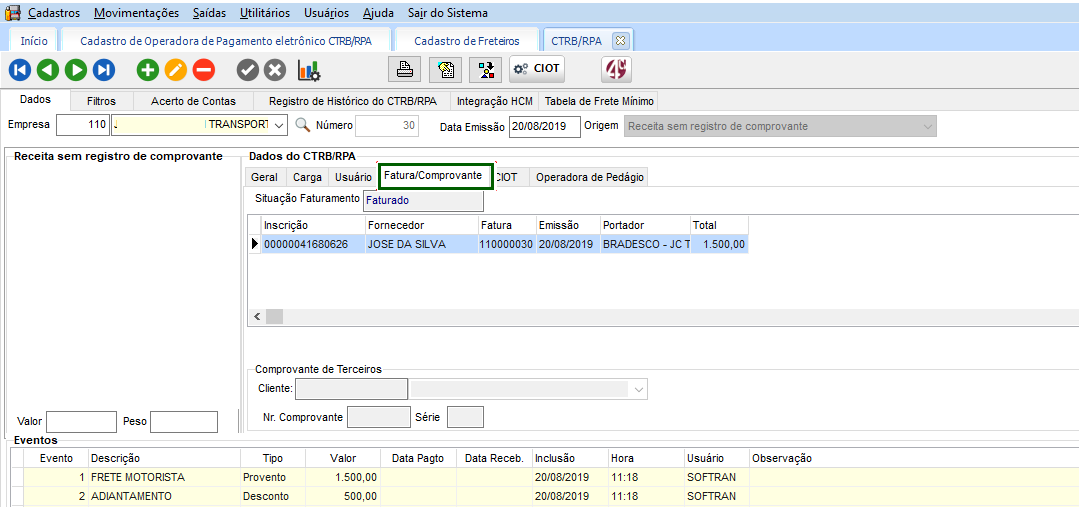Close the CTRB/RPA tab
1079x507 pixels.
point(620,41)
